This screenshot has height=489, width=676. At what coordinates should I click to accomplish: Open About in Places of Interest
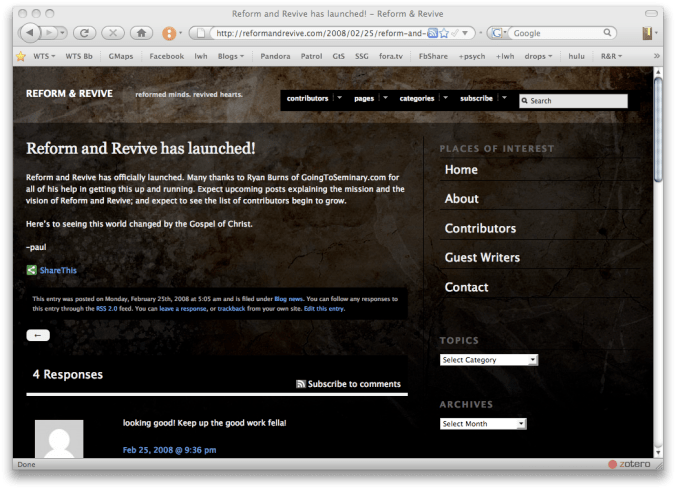tap(461, 199)
